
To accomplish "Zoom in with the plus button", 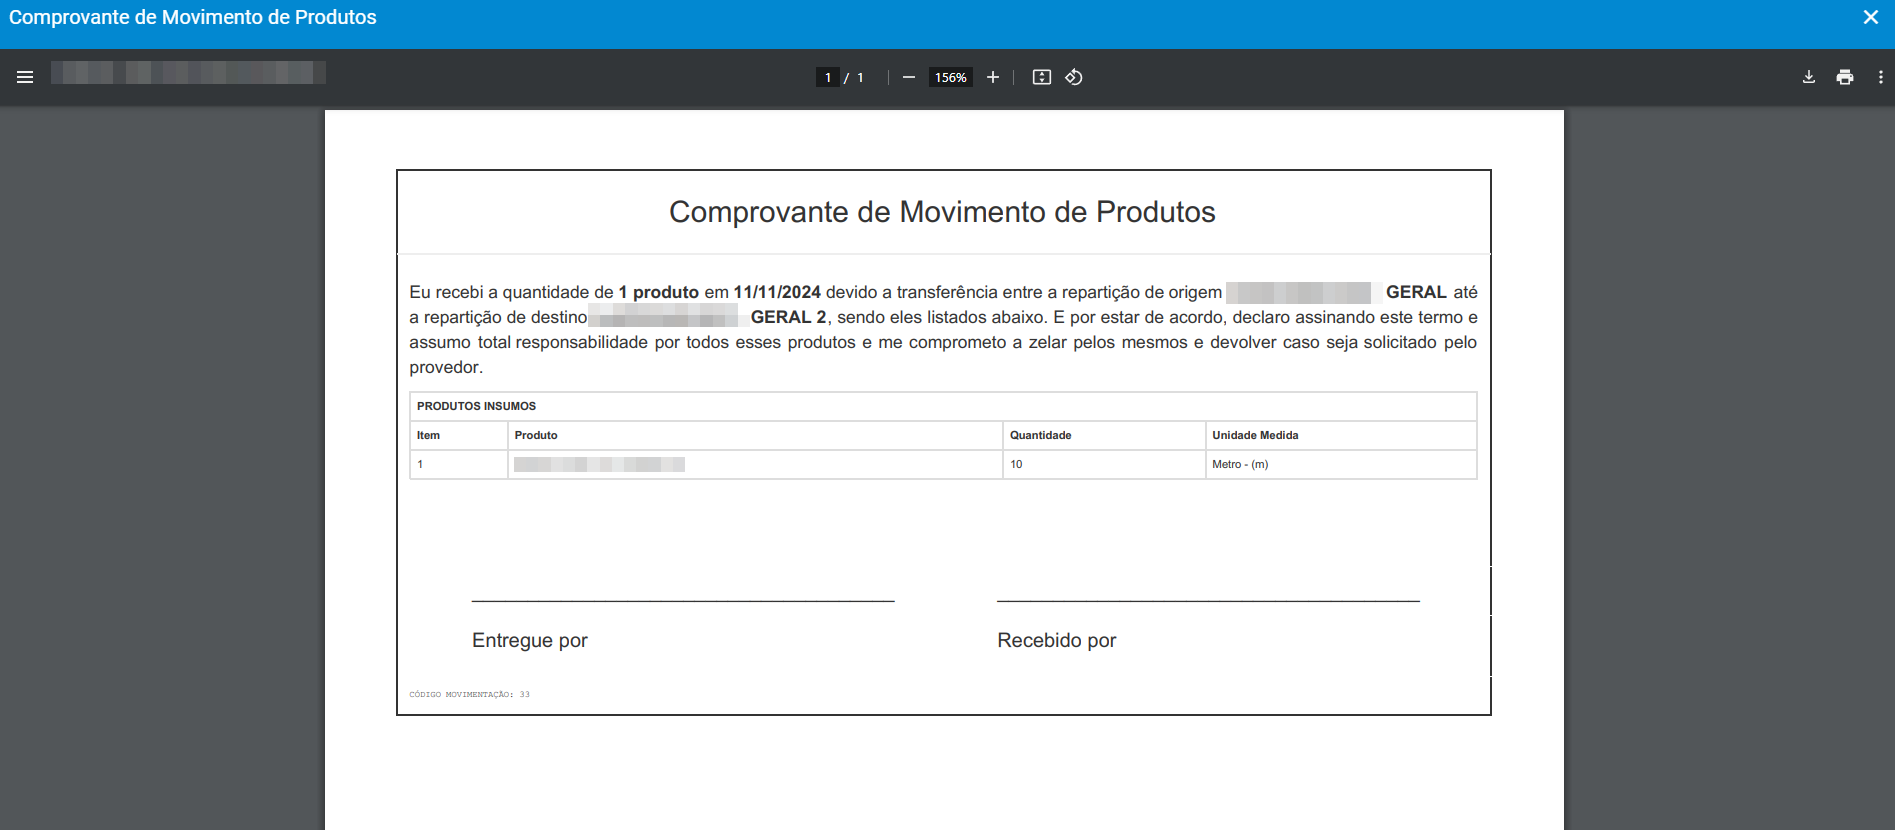I will pos(993,77).
